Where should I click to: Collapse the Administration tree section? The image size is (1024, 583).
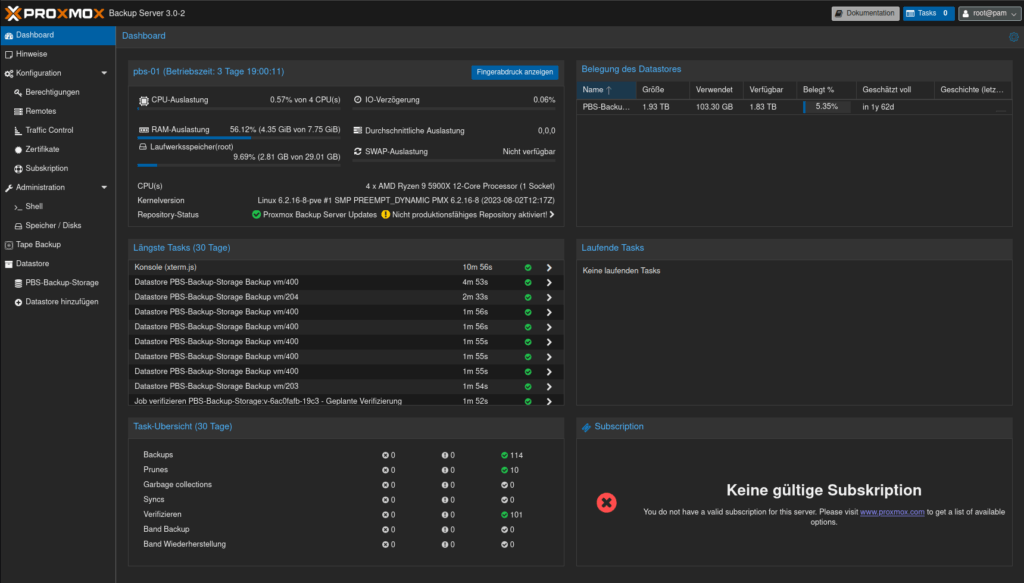tap(104, 187)
